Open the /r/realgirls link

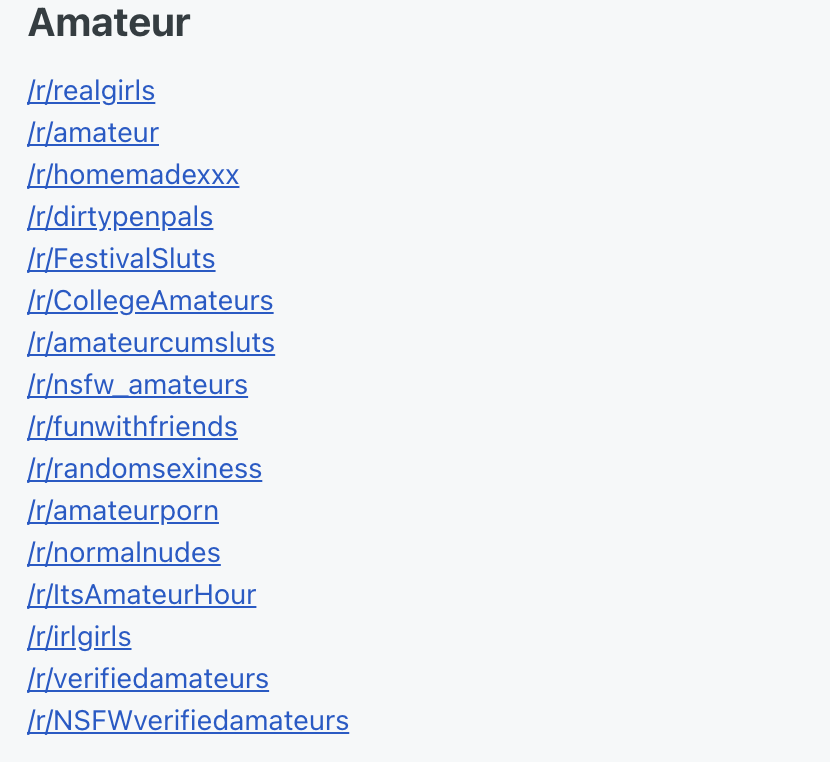pyautogui.click(x=91, y=91)
